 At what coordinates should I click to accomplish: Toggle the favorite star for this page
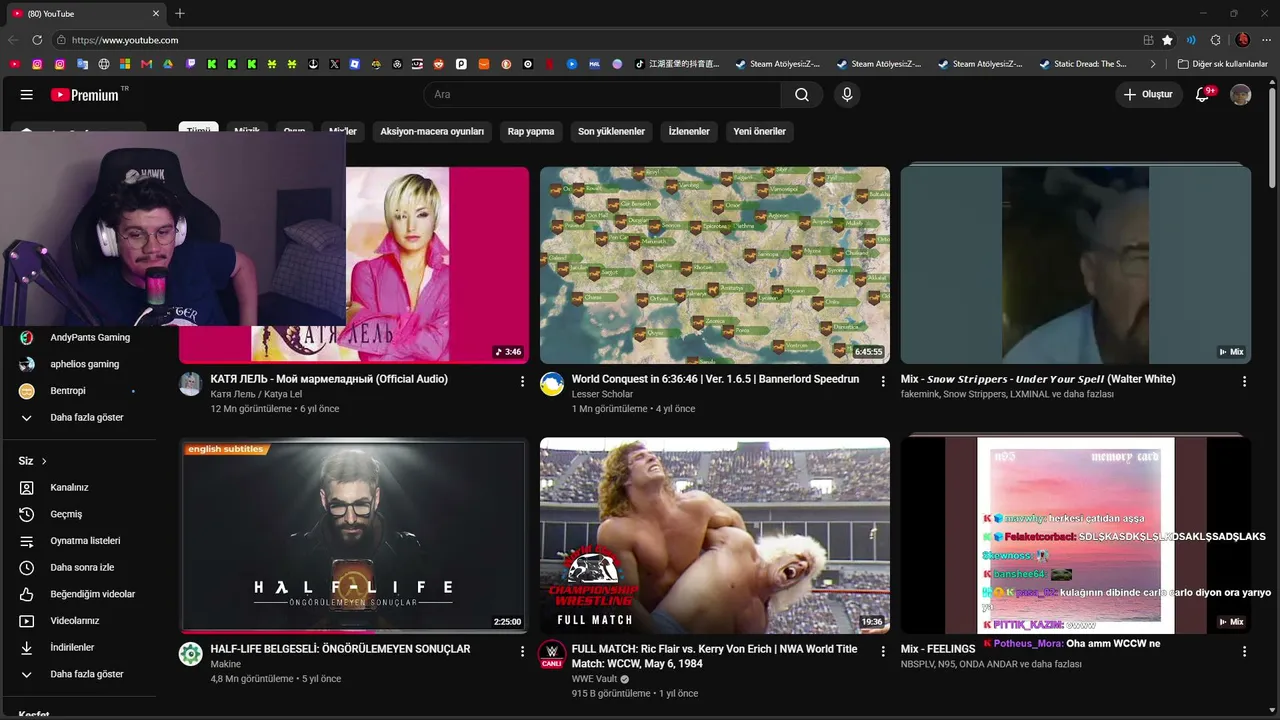click(x=1167, y=40)
